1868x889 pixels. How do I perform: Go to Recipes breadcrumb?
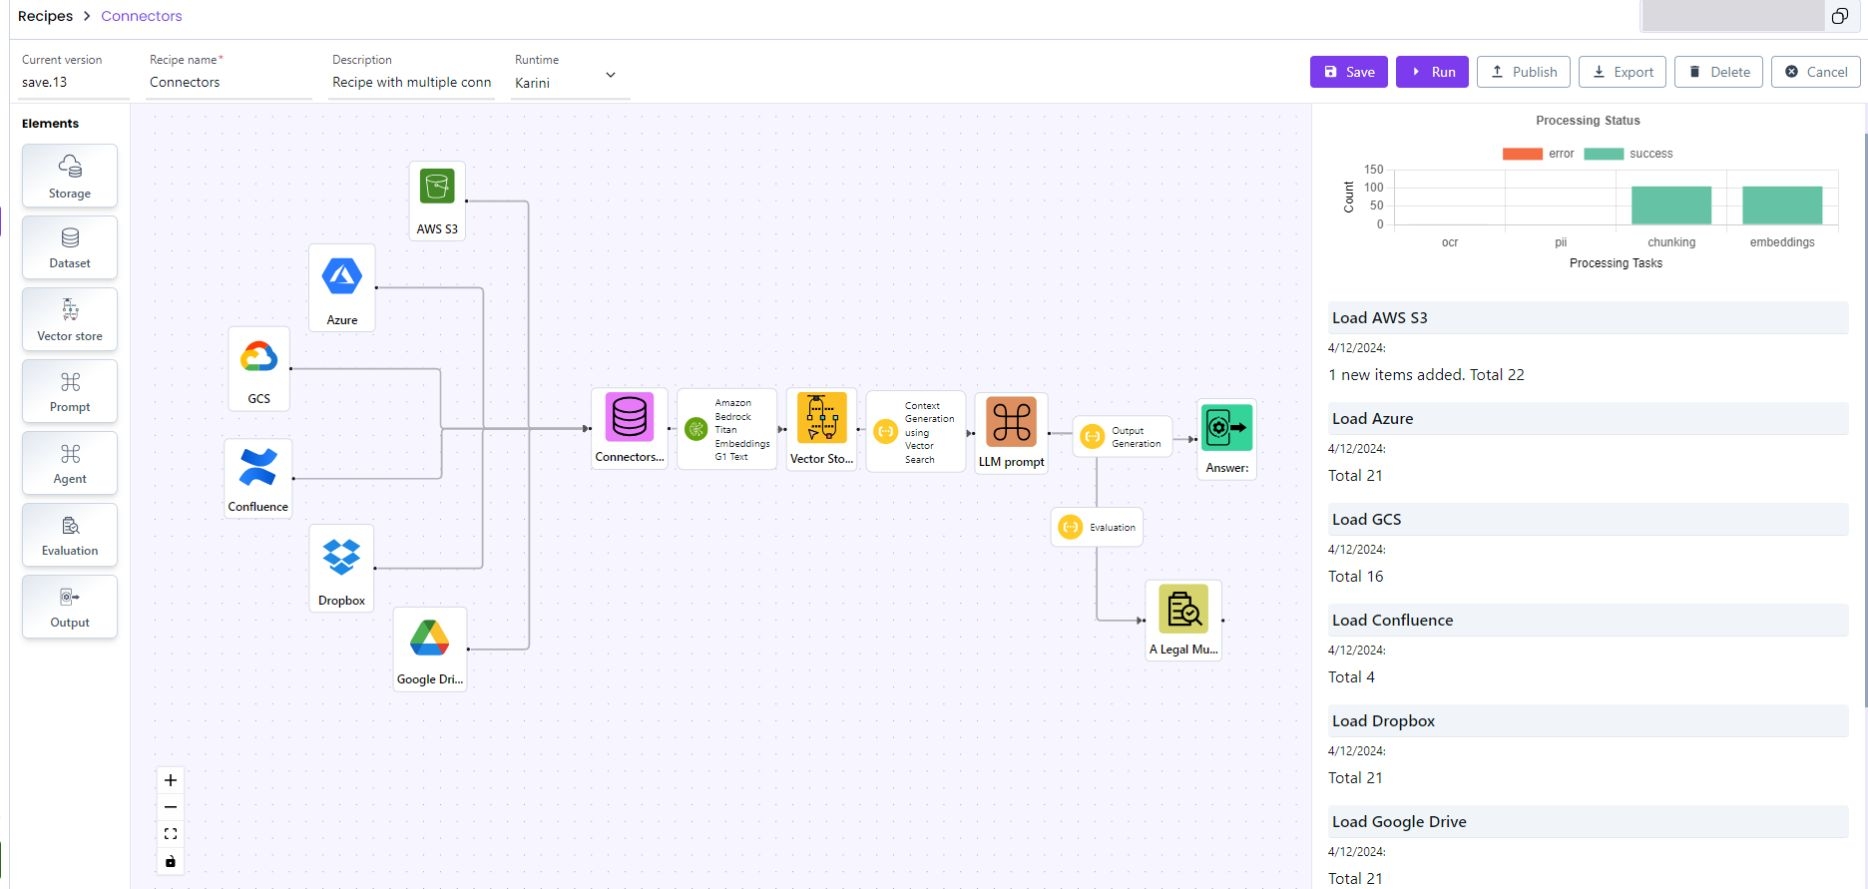45,16
